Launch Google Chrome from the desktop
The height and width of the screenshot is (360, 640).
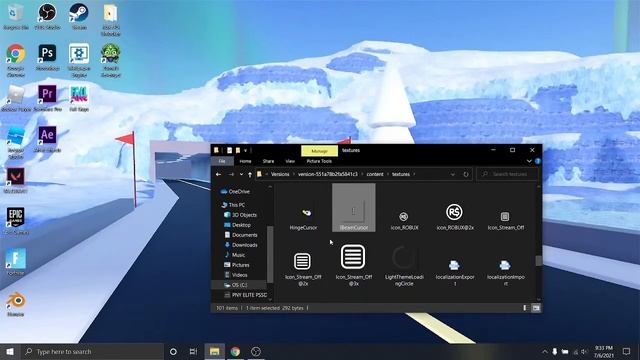(16, 60)
